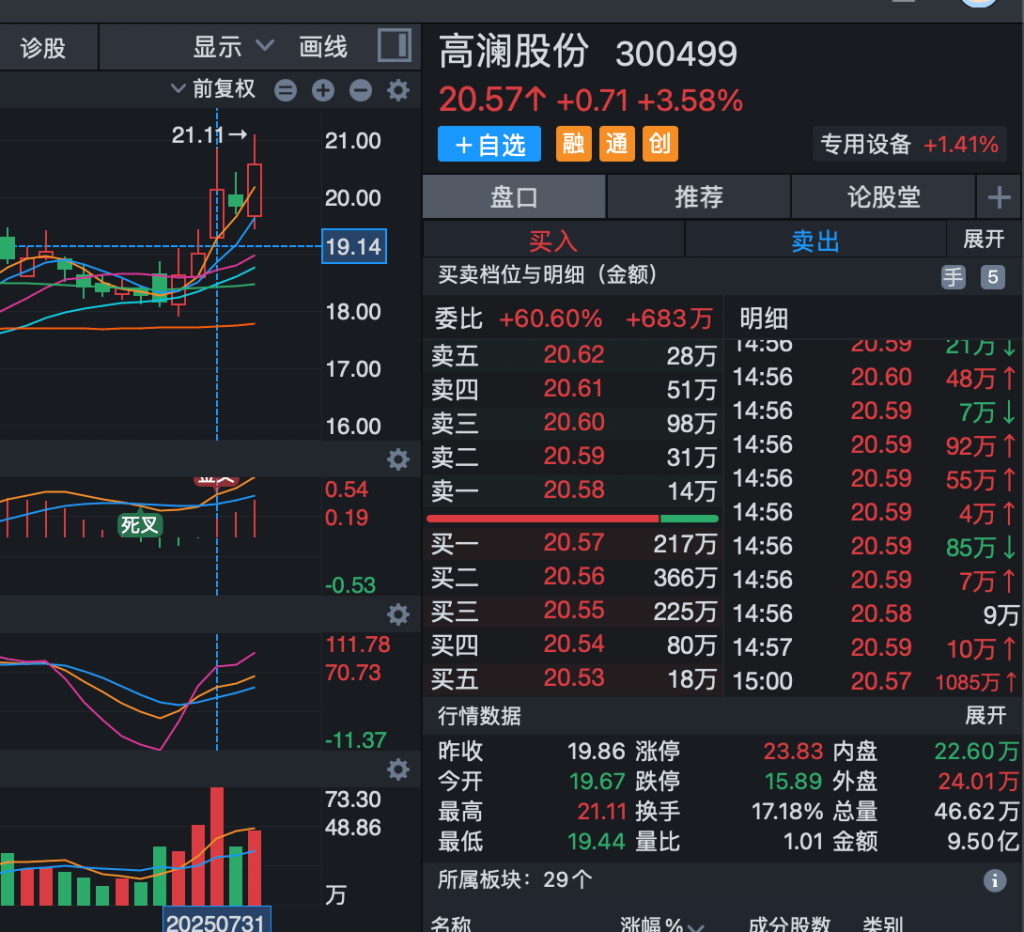The width and height of the screenshot is (1024, 932).
Task: Select the 买二 20.56 order row
Action: [x=574, y=577]
